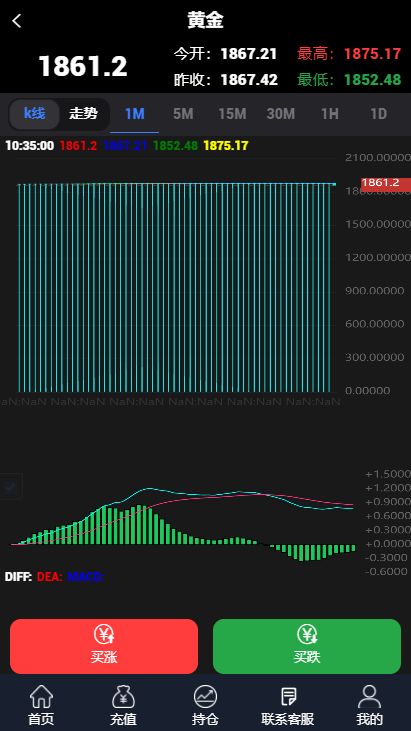Switch to k线 candlestick view
Image resolution: width=411 pixels, height=731 pixels.
point(34,114)
